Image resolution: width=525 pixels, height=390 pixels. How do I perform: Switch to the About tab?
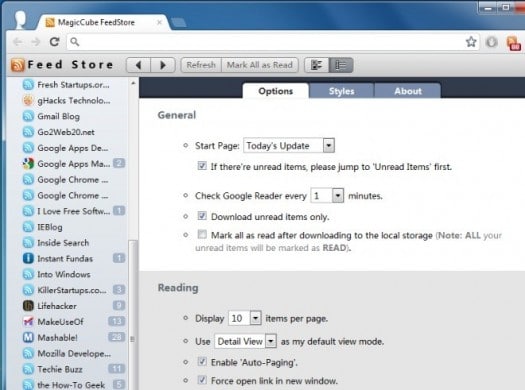pos(407,91)
